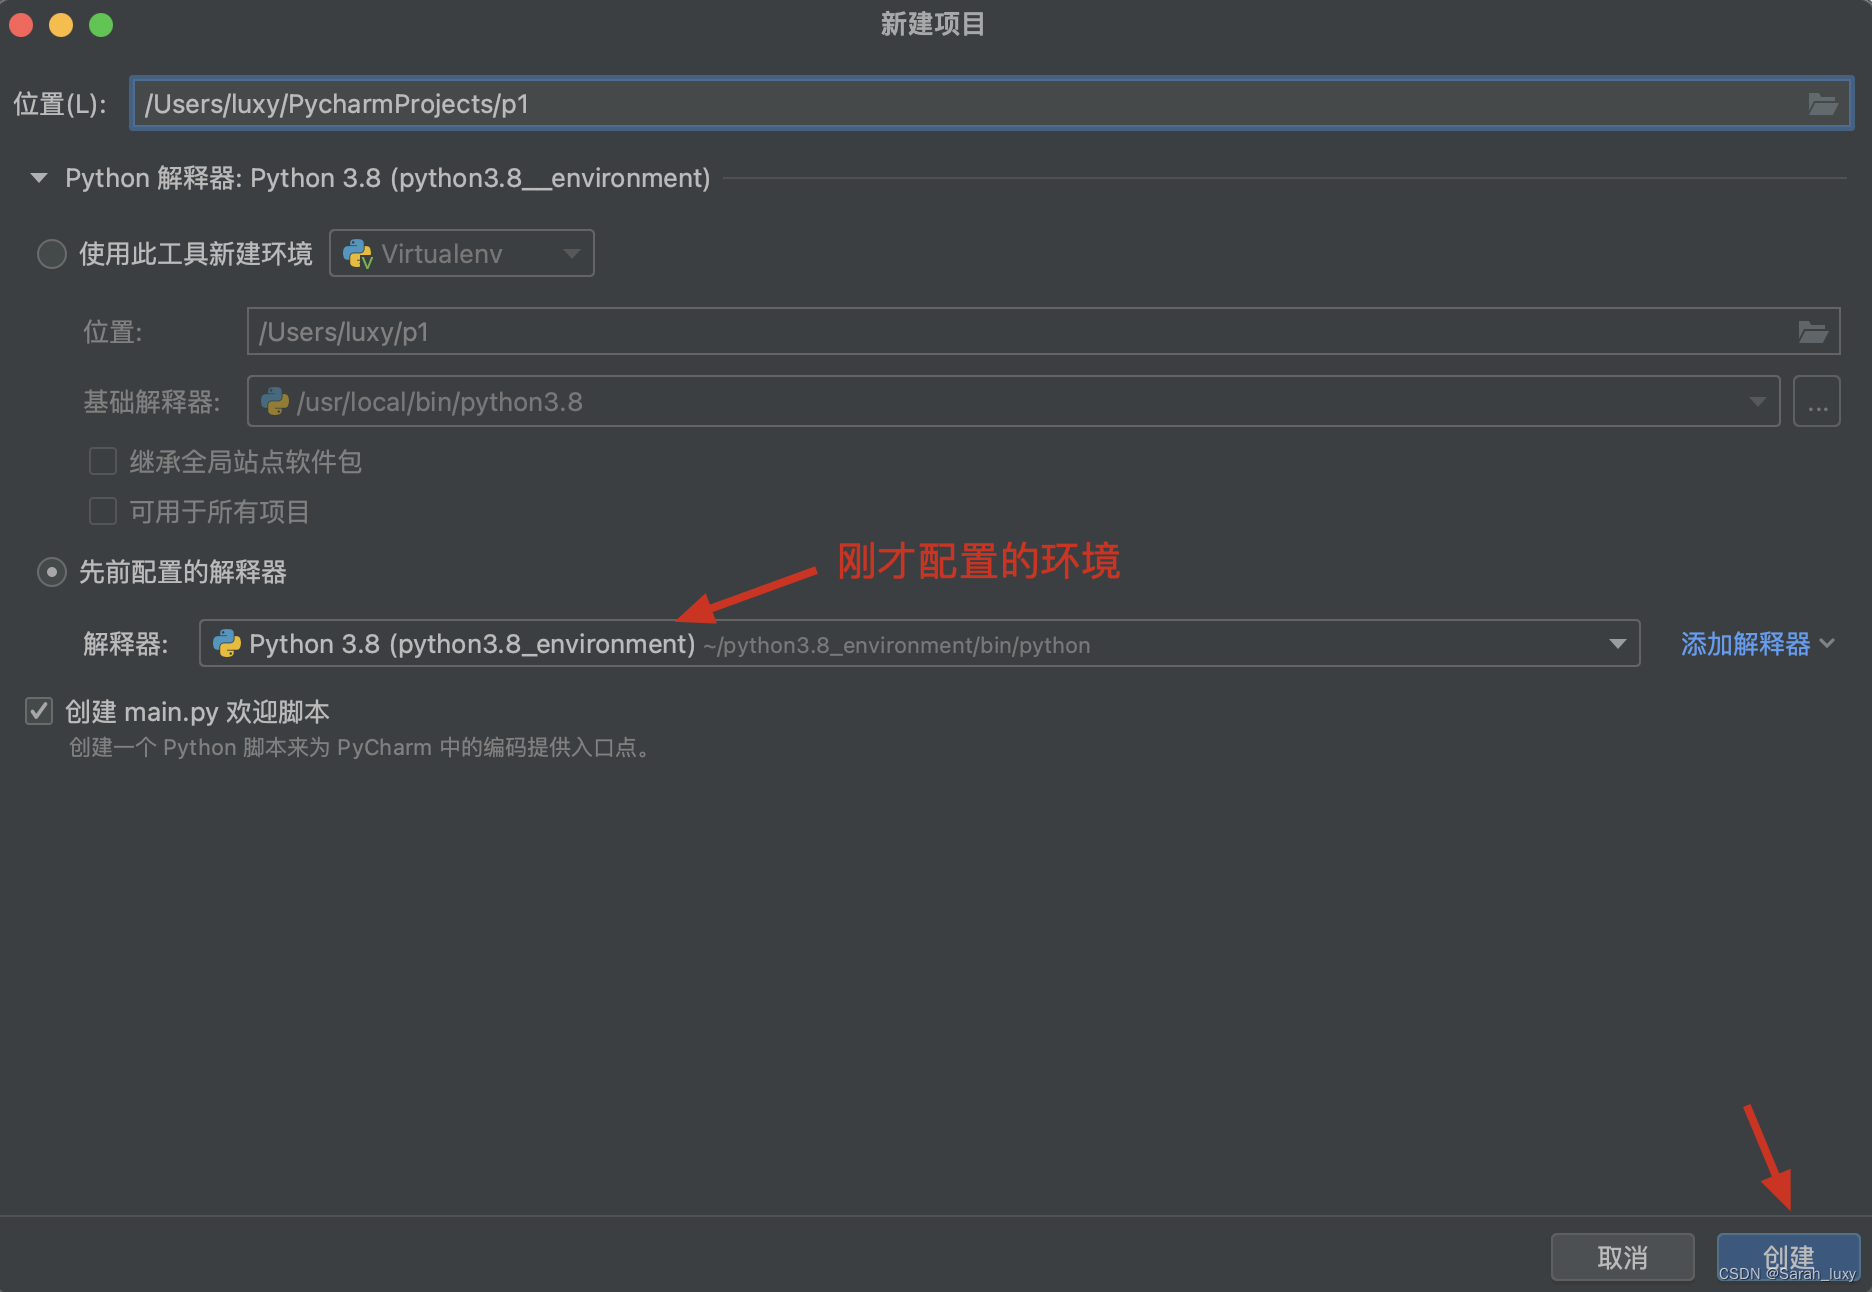1872x1292 pixels.
Task: Click the Create (创建) button
Action: click(x=1788, y=1257)
